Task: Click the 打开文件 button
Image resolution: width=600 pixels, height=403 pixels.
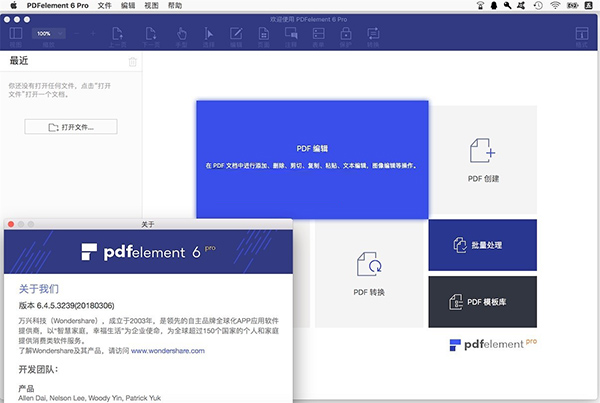Action: click(x=71, y=127)
